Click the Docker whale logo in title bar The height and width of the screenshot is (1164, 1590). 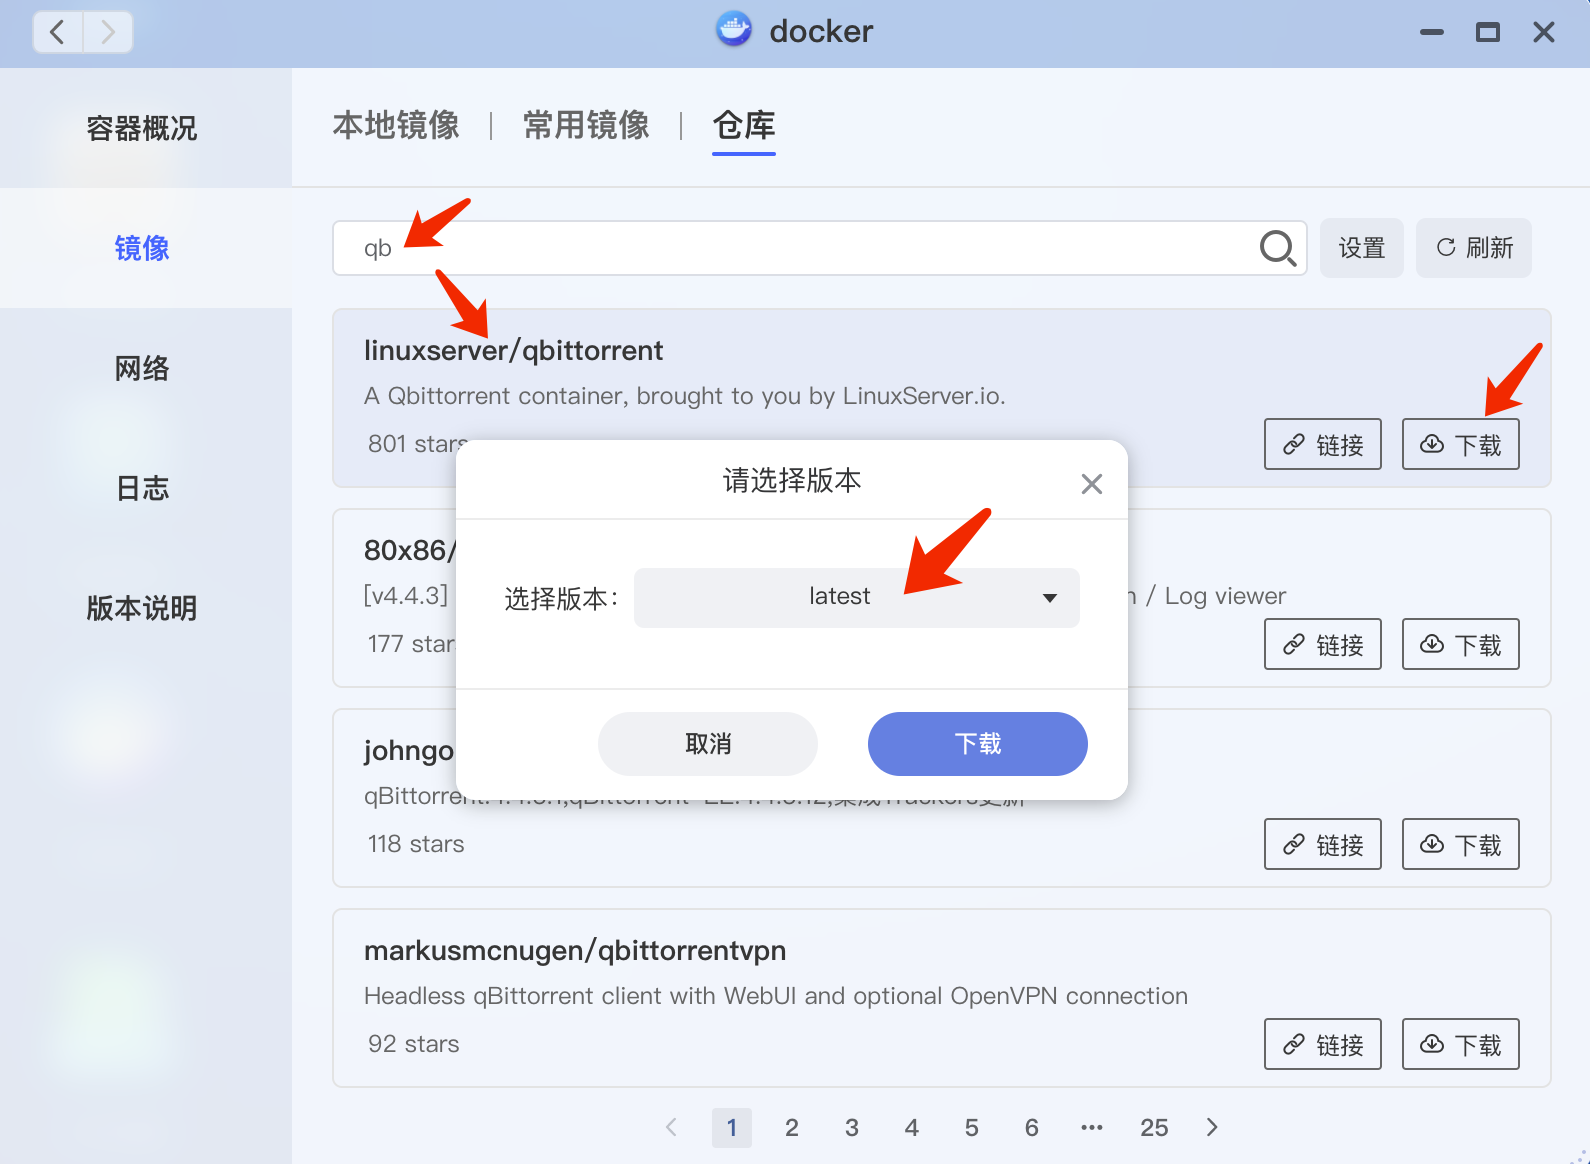point(734,30)
